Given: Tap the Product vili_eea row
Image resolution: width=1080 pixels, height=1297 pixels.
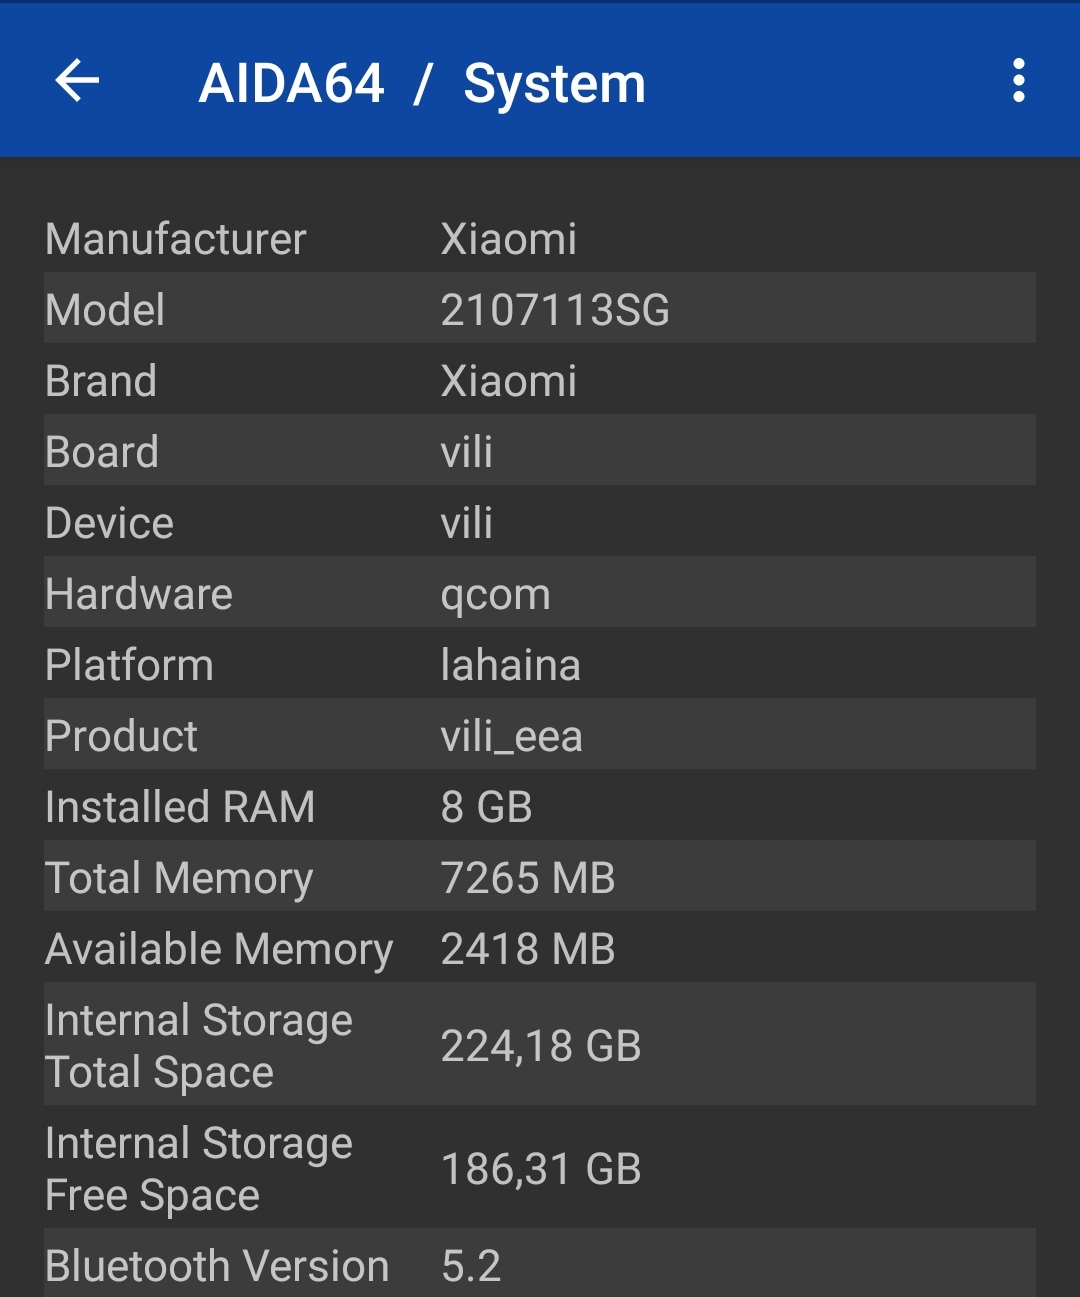Looking at the screenshot, I should click(540, 735).
